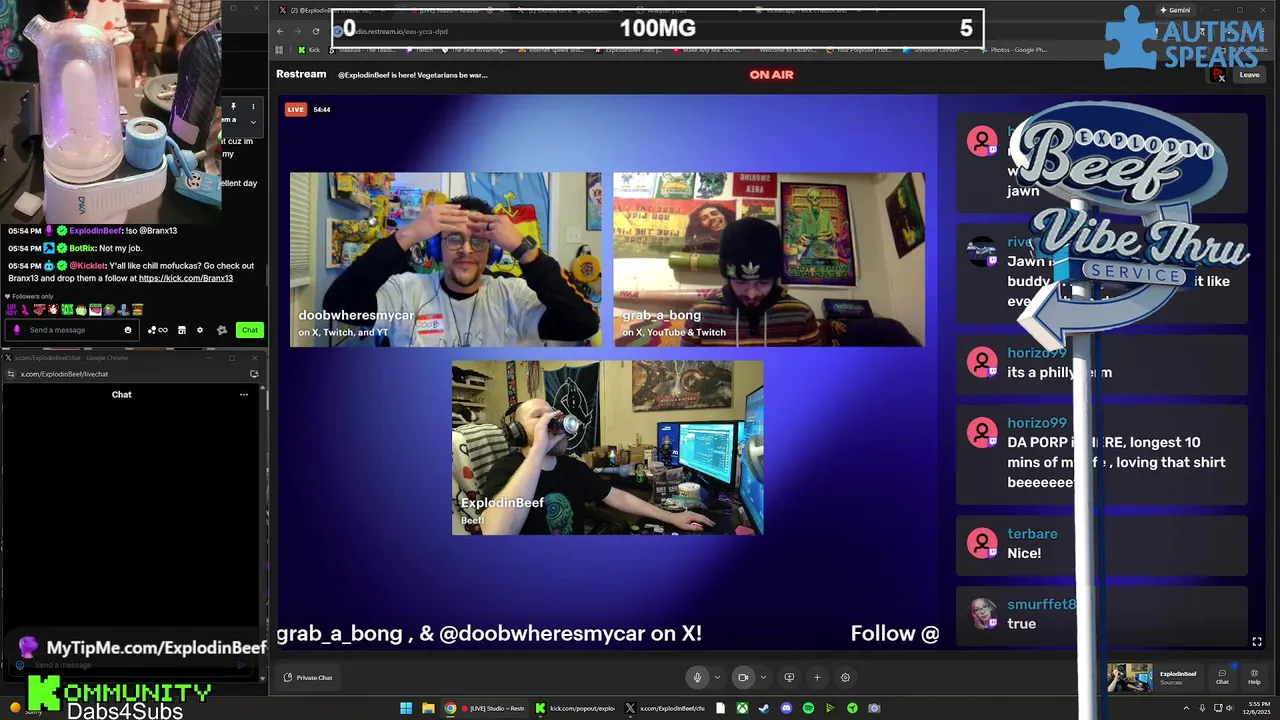Open Spotify from taskbar
The width and height of the screenshot is (1280, 720).
coord(808,708)
